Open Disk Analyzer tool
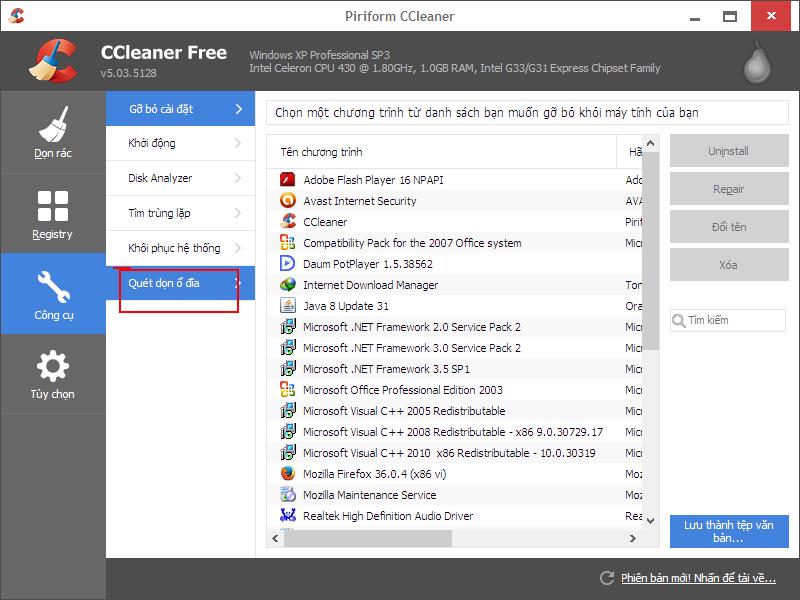Image resolution: width=800 pixels, height=600 pixels. [x=181, y=178]
